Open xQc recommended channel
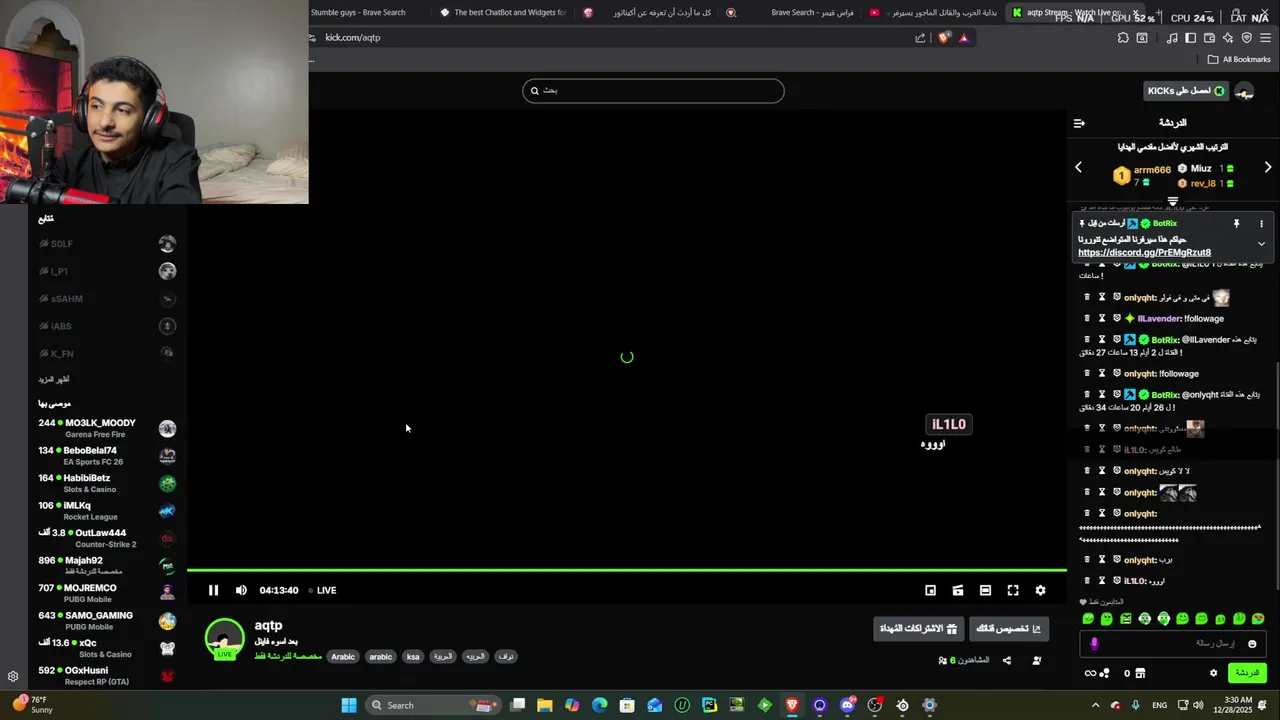Viewport: 1280px width, 720px height. (x=107, y=648)
